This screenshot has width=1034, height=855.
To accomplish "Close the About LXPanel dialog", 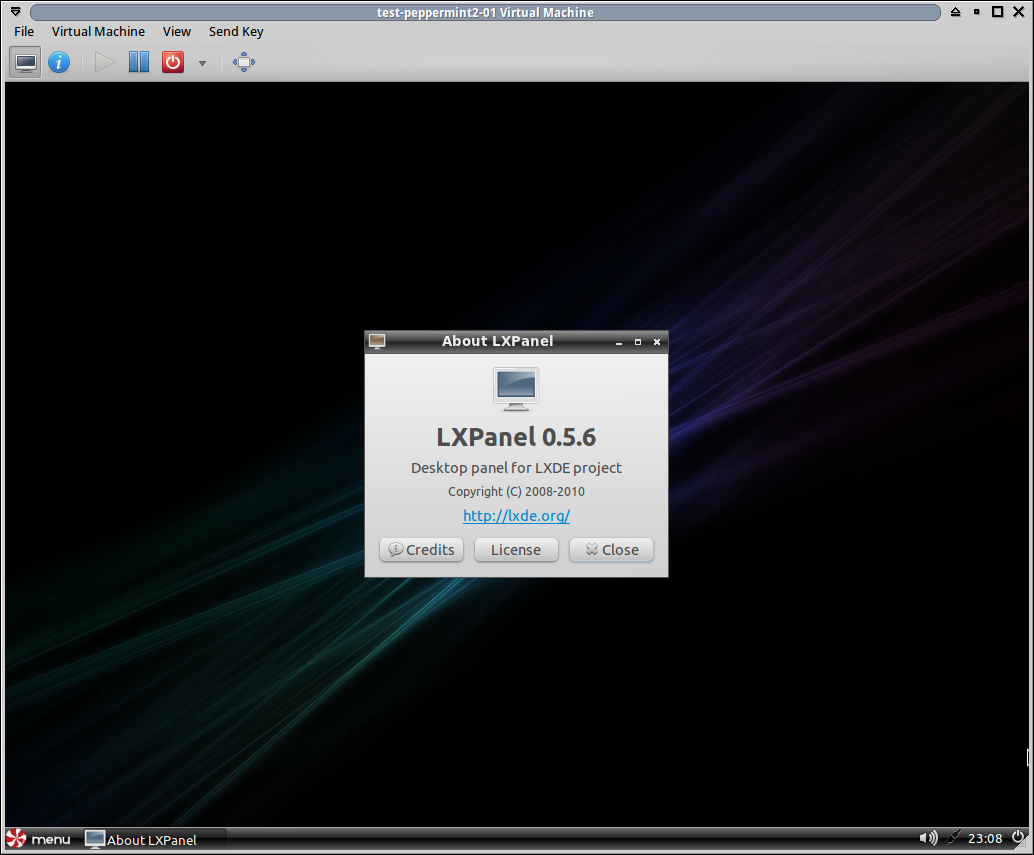I will (611, 550).
